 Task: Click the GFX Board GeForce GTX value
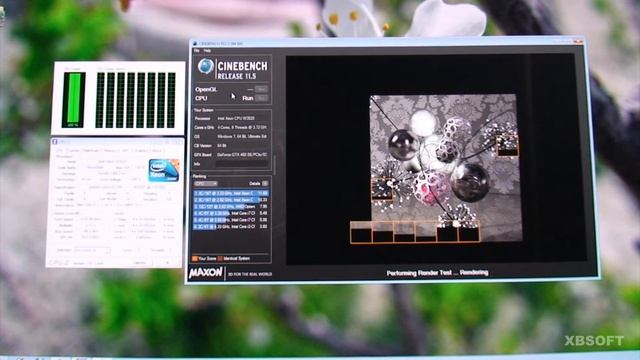coord(242,155)
